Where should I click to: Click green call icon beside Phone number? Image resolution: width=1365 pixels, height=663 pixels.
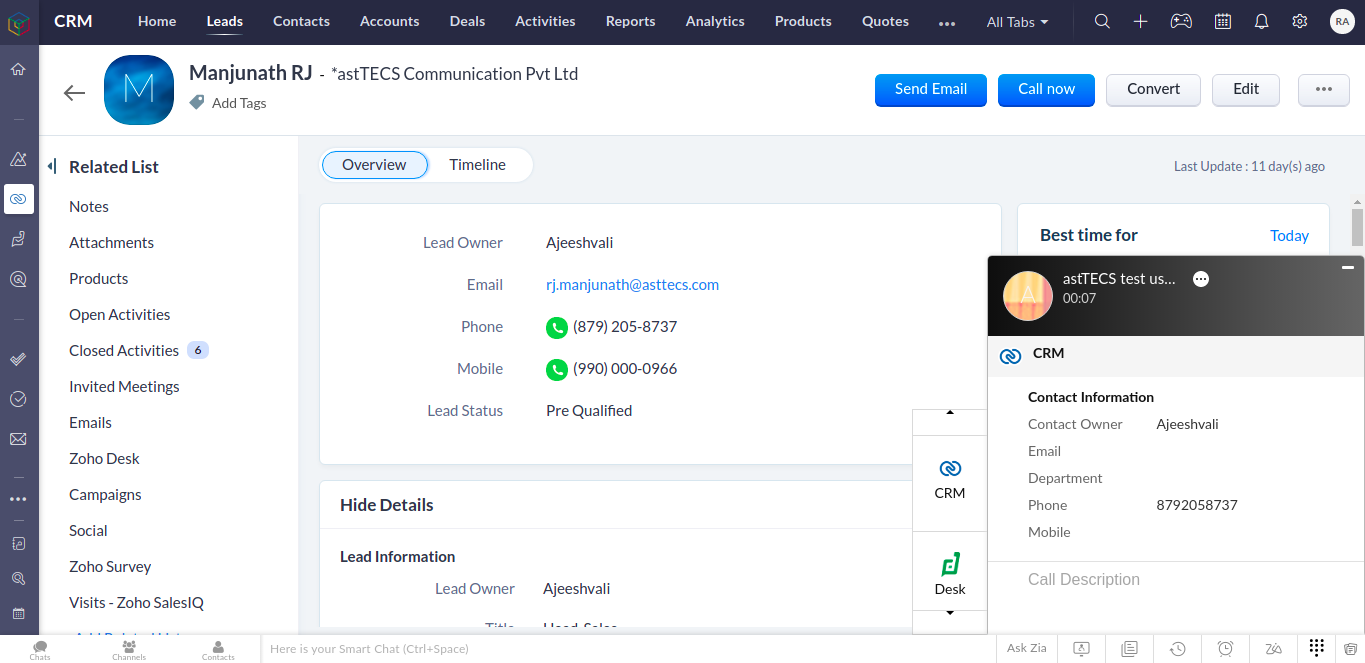click(x=556, y=327)
